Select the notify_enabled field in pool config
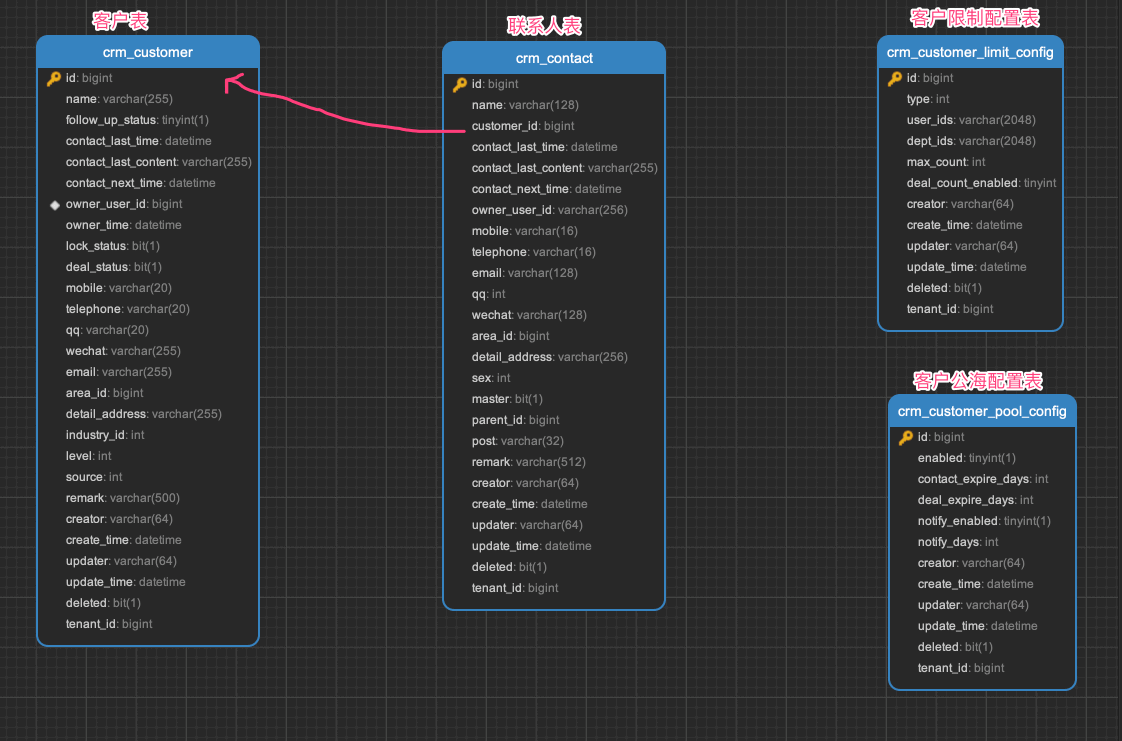 pyautogui.click(x=958, y=521)
